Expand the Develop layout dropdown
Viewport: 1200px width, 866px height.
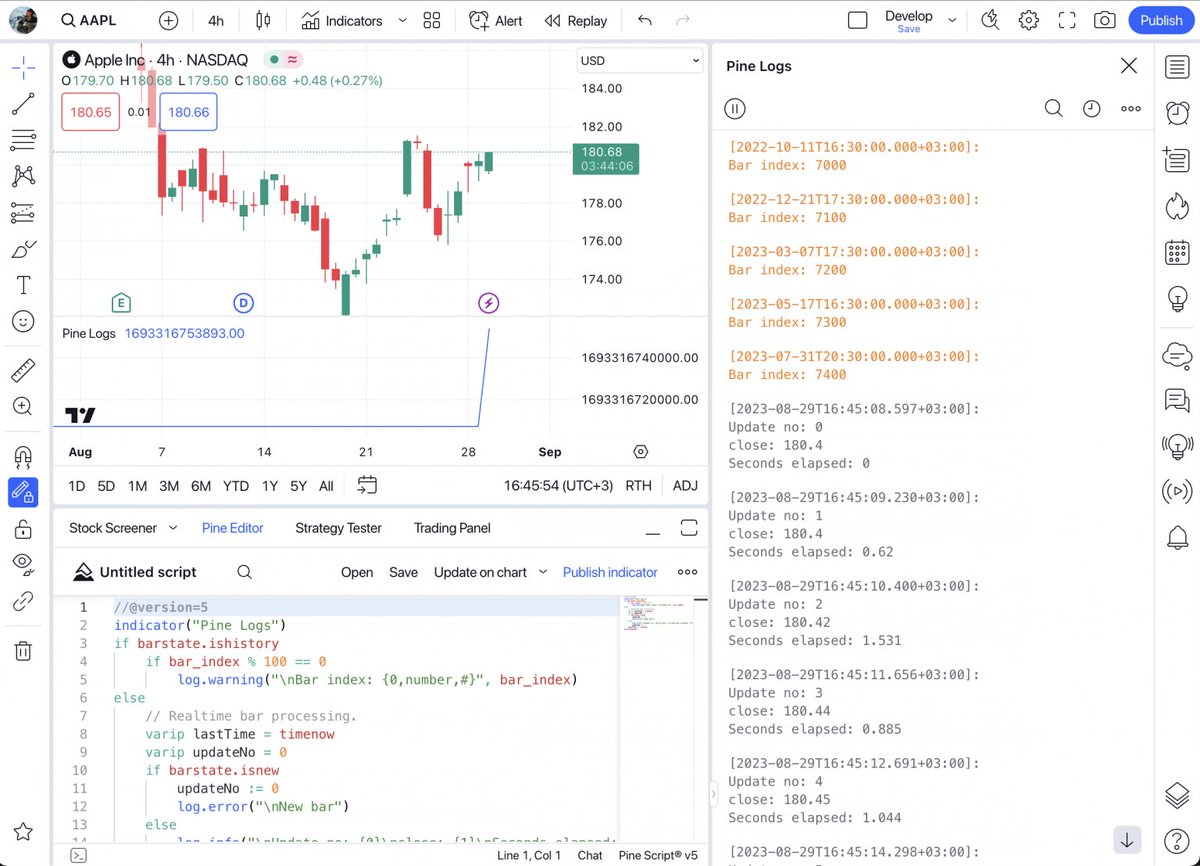tap(952, 20)
